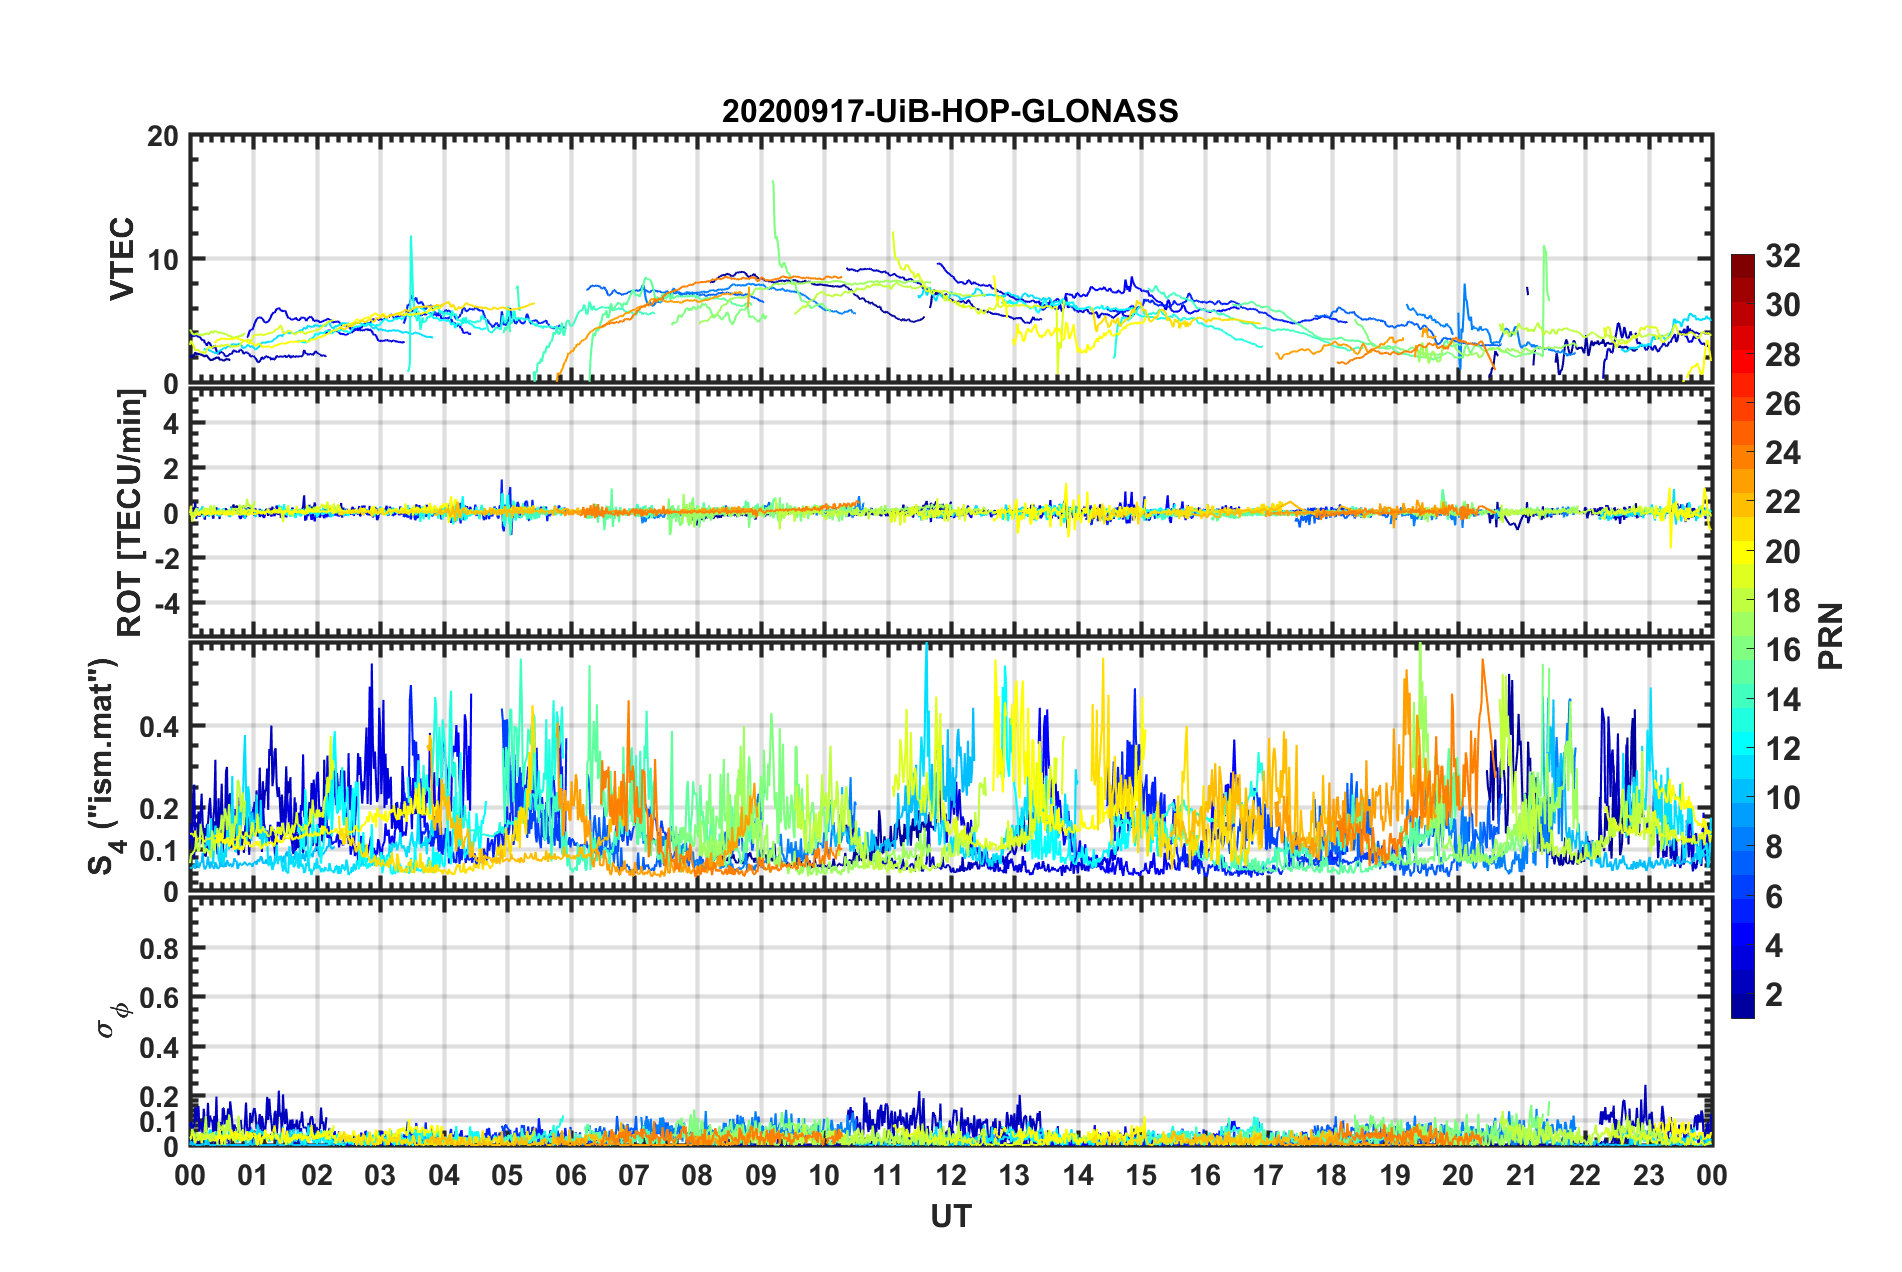Click colorbar tick label 6
Screen dimensions: 1902x1272
[1774, 897]
